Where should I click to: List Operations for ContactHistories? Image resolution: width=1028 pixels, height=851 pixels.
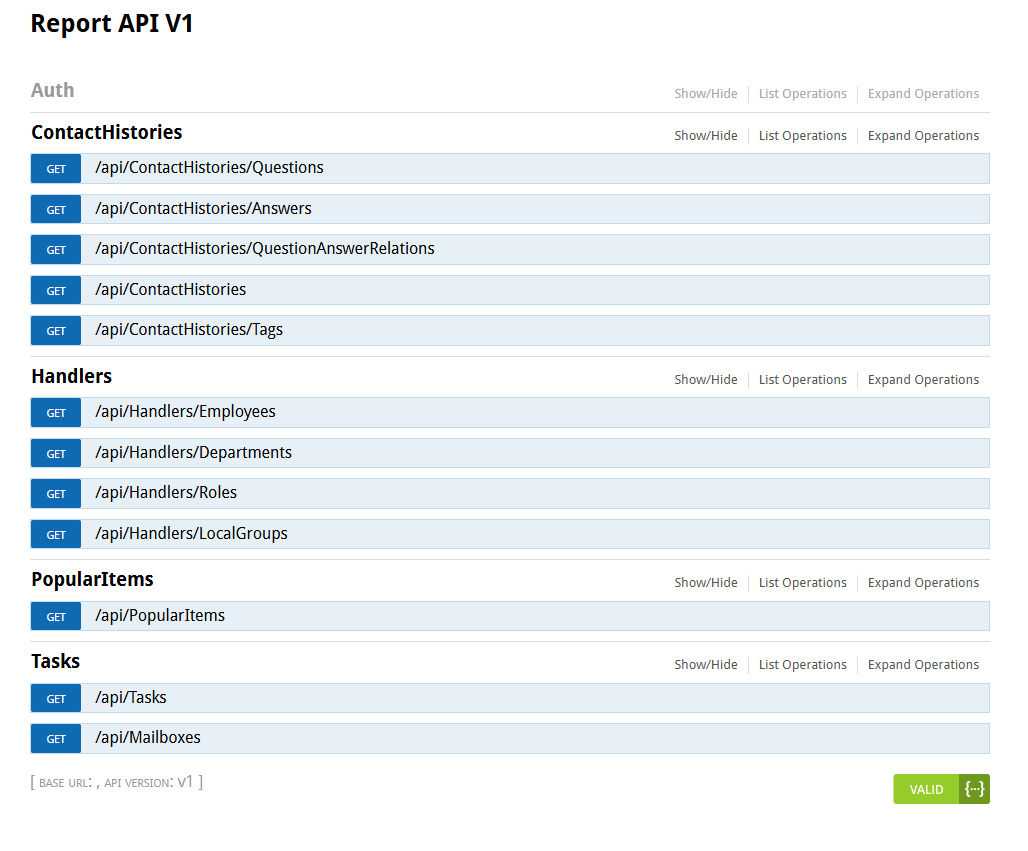point(802,136)
